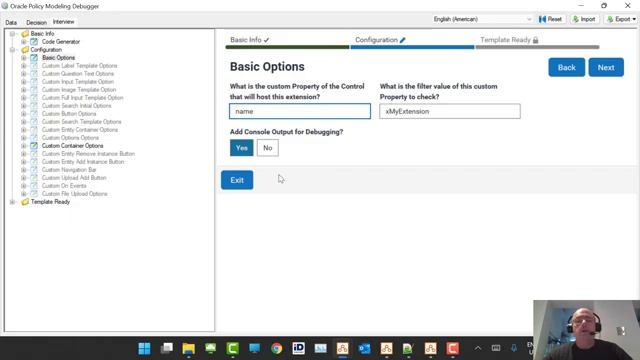This screenshot has height=360, width=640.
Task: Click the Import toolbar button
Action: [x=584, y=19]
